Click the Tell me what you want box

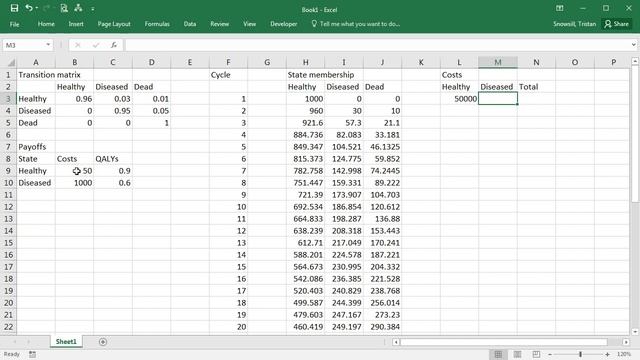356,24
